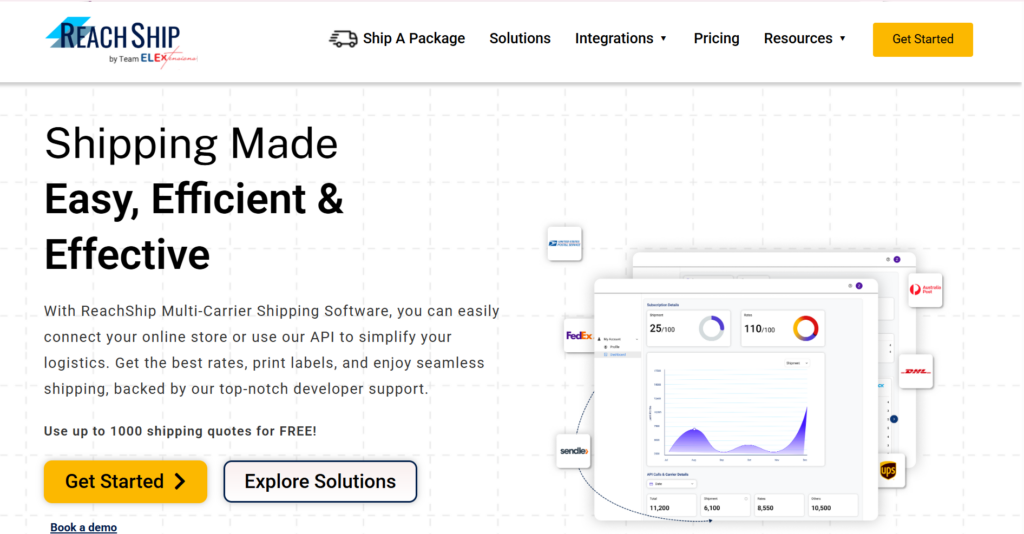
Task: Click the hero Get Started button
Action: pyautogui.click(x=125, y=482)
